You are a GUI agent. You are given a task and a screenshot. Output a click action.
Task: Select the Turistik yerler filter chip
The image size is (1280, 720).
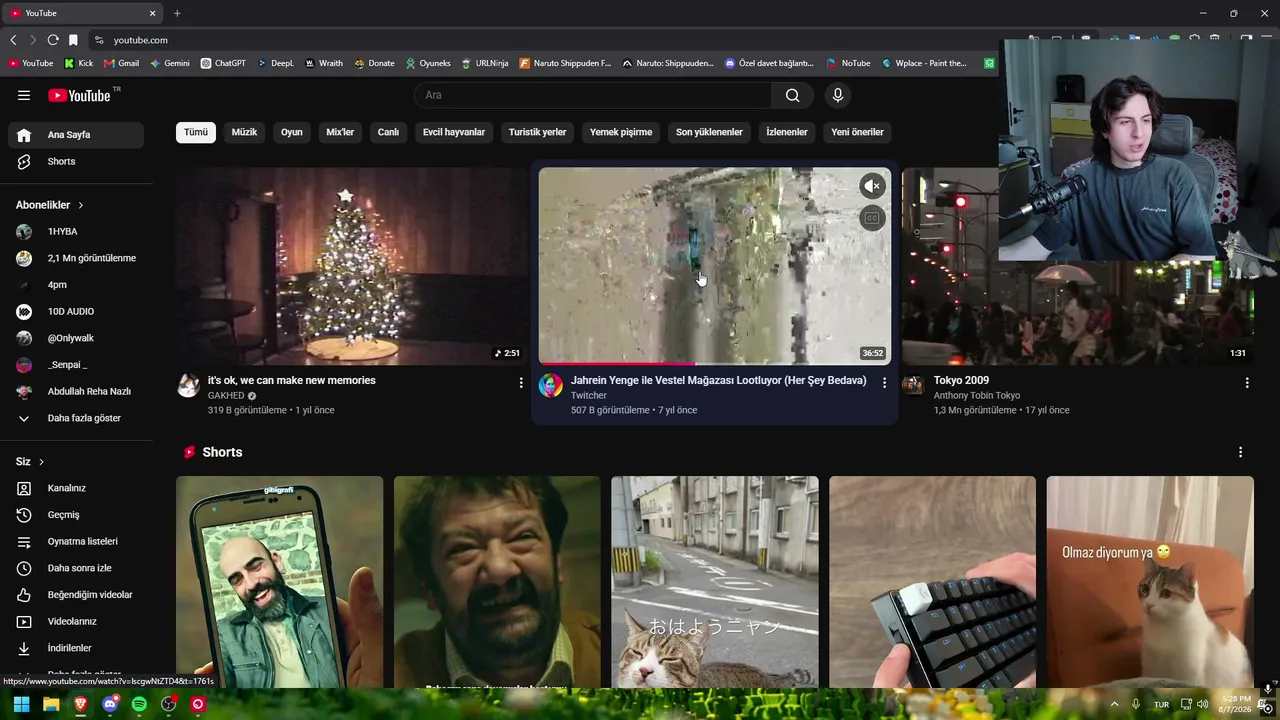pos(537,132)
